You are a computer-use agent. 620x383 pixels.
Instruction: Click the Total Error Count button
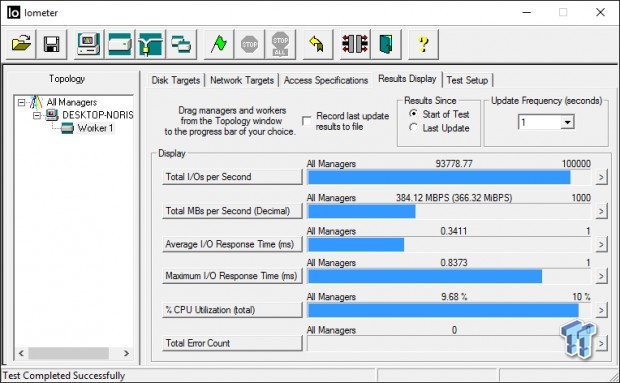232,343
